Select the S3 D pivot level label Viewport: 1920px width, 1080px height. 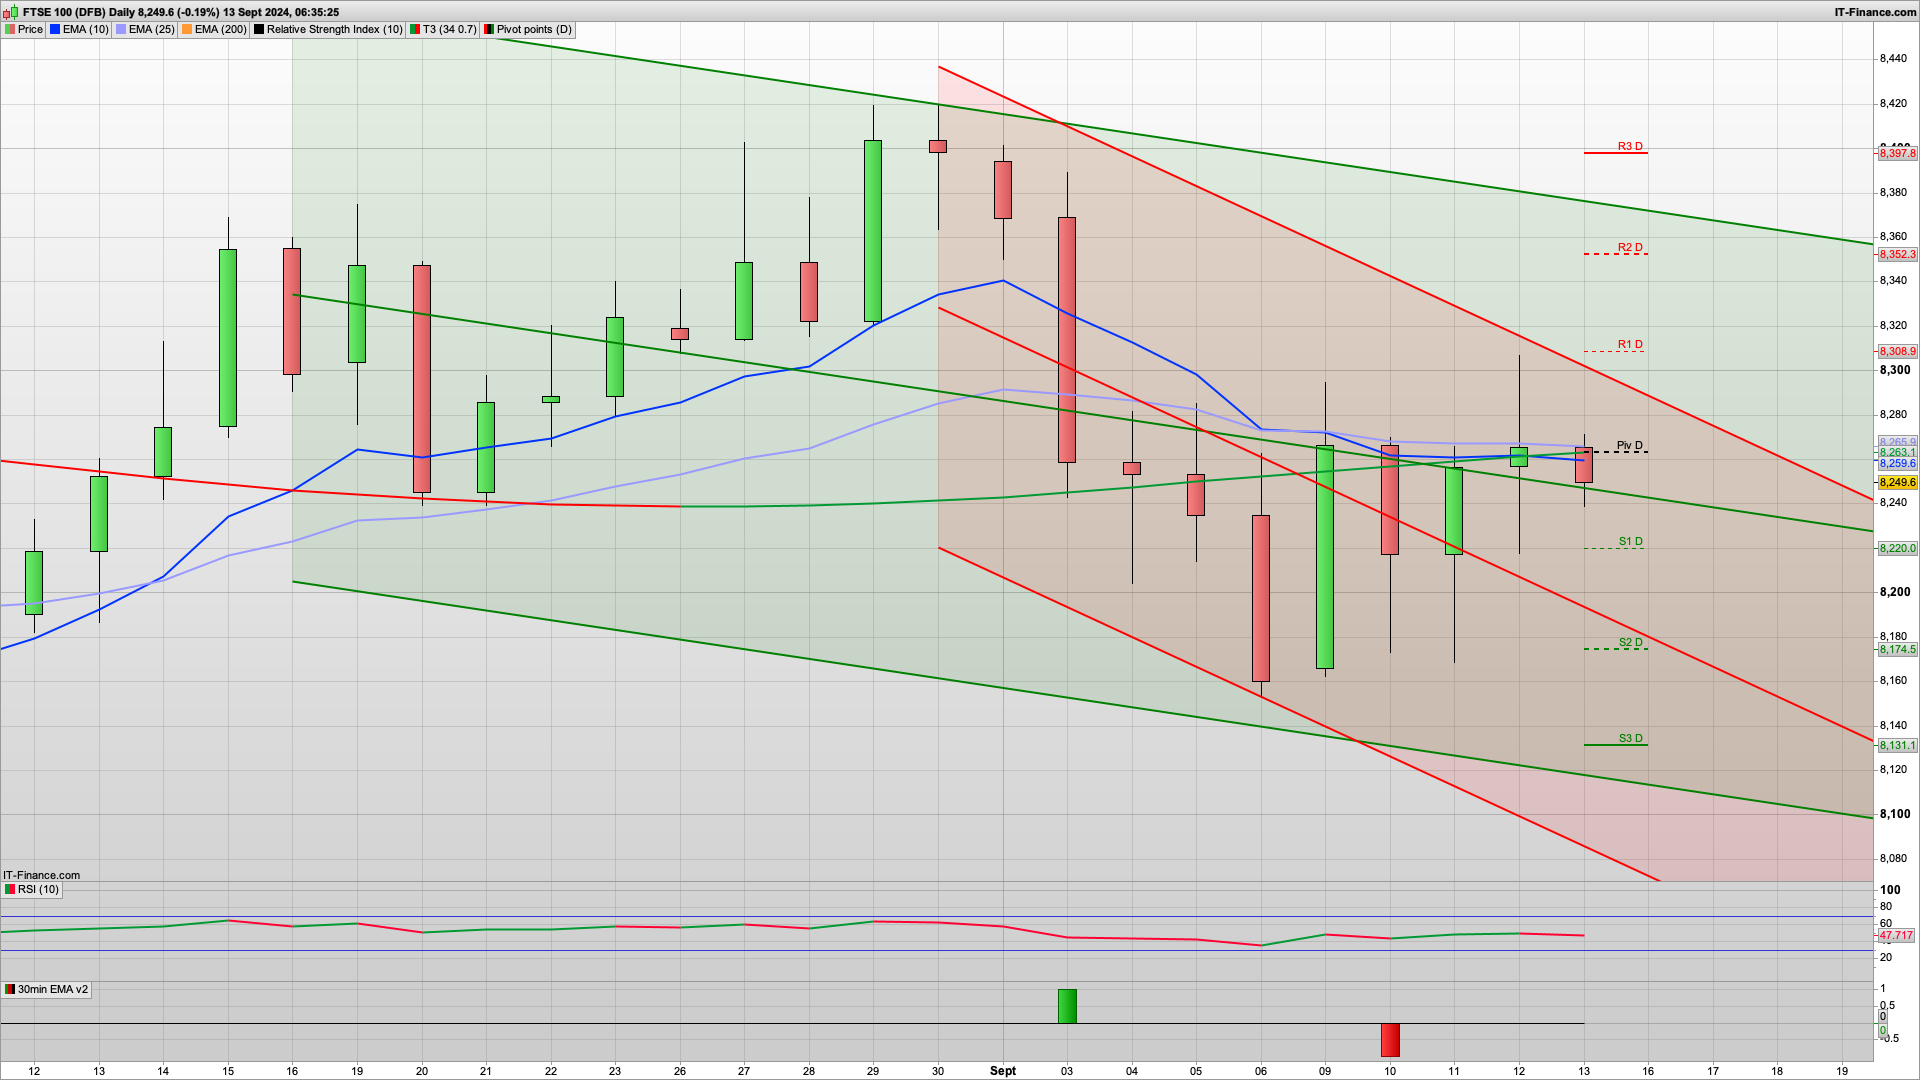click(1630, 738)
